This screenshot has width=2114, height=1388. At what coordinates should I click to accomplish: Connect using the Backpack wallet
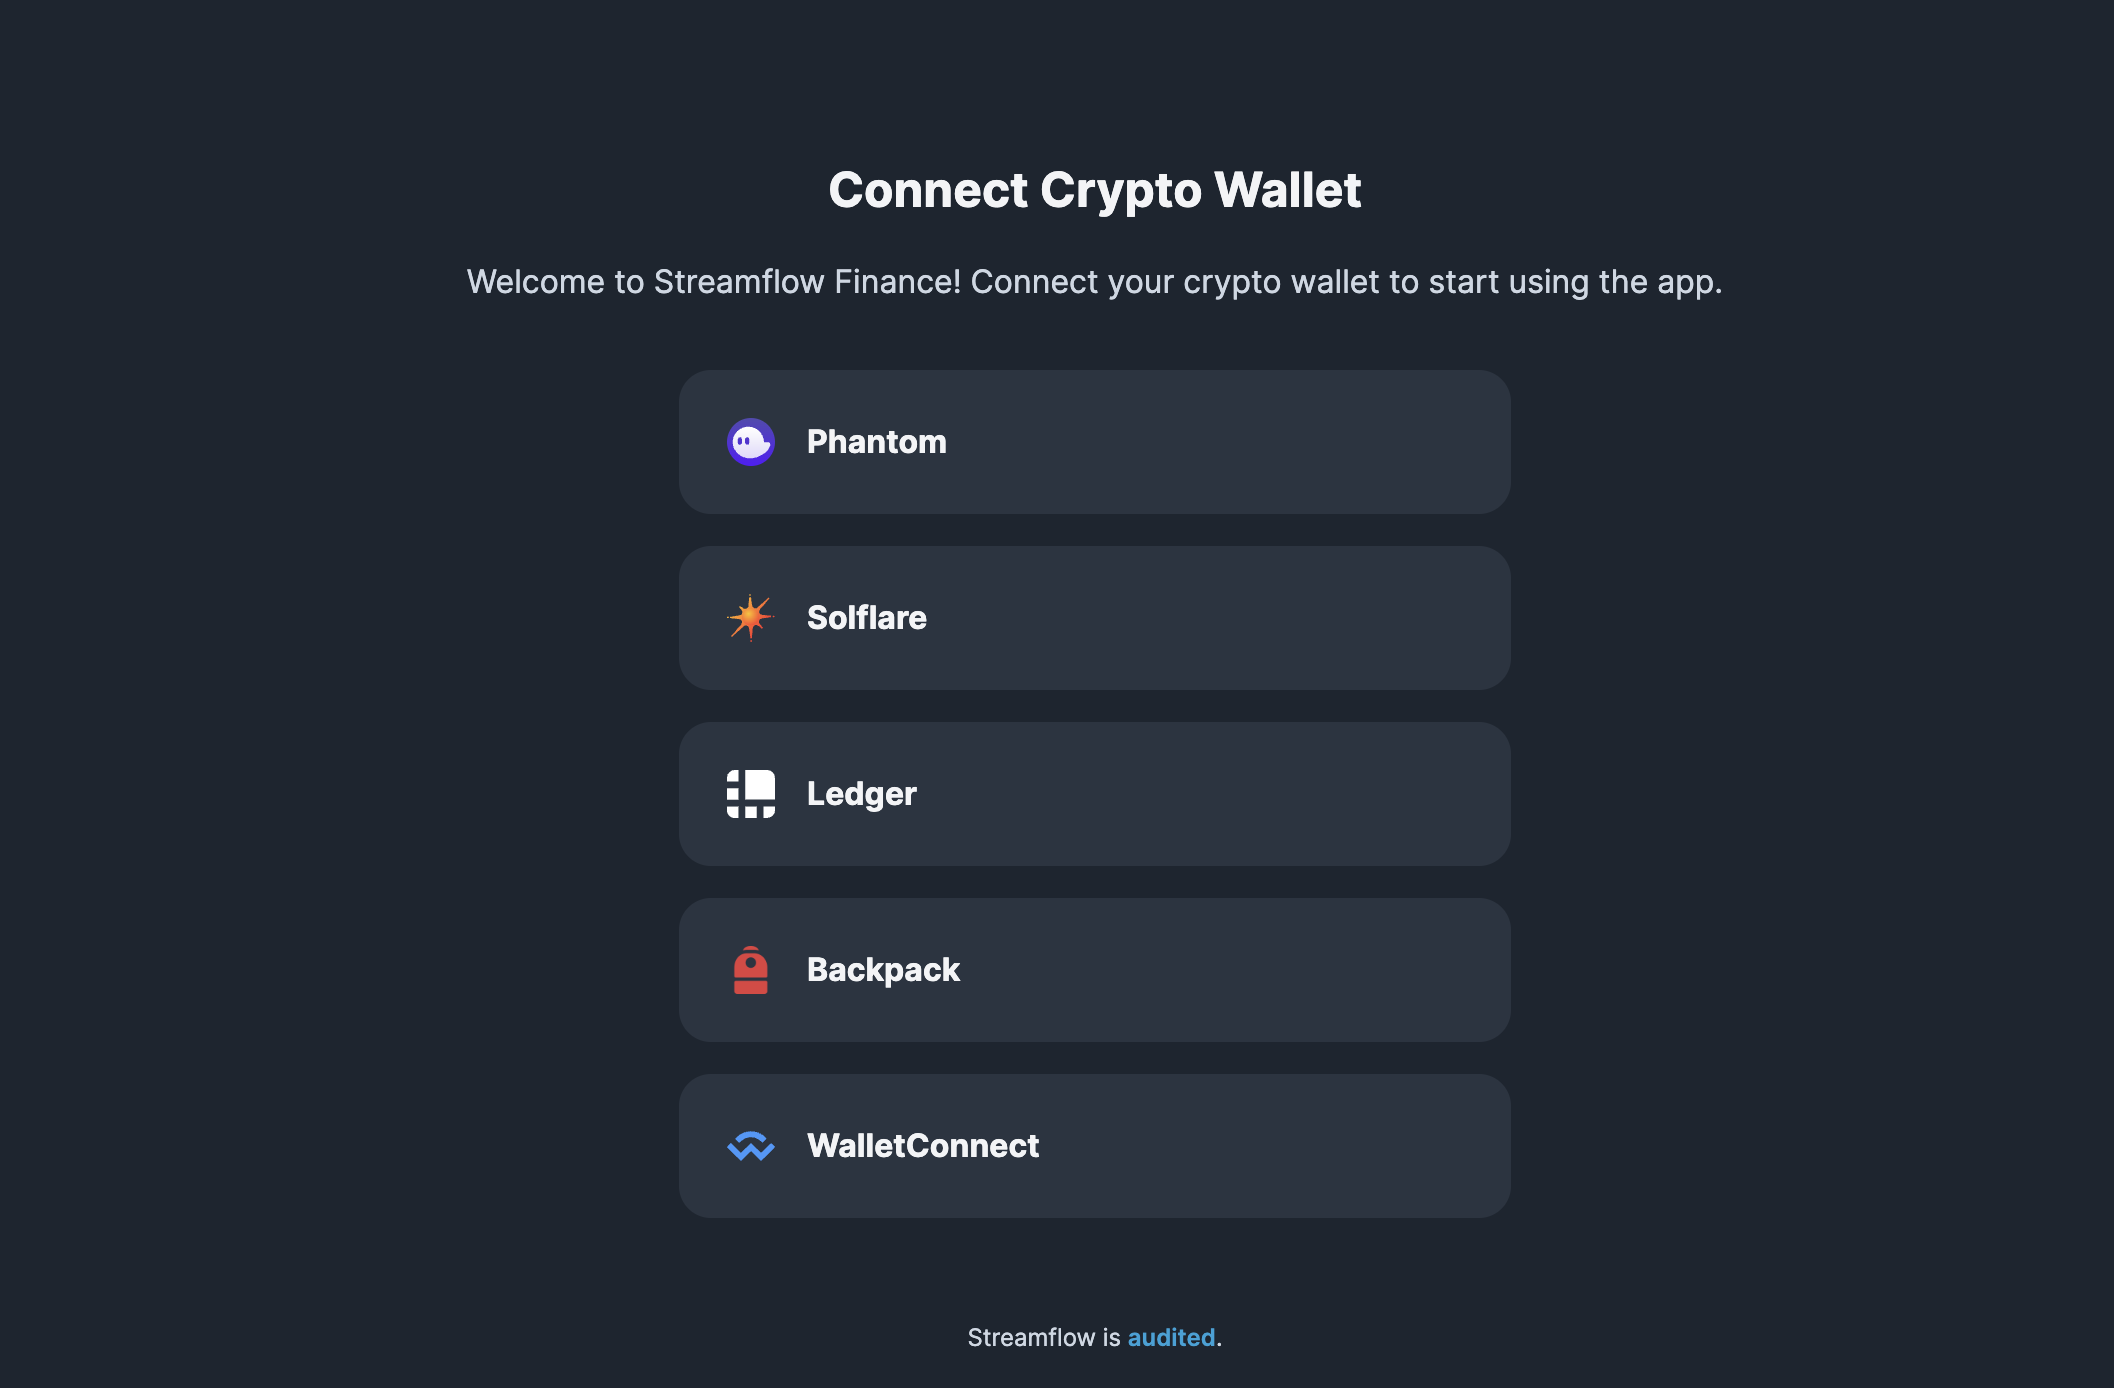[x=1095, y=970]
